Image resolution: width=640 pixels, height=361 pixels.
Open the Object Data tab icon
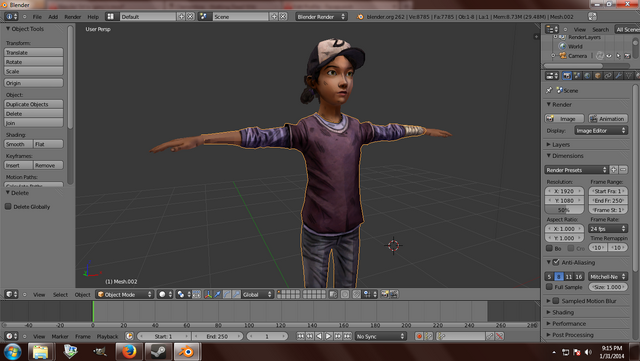(x=629, y=76)
